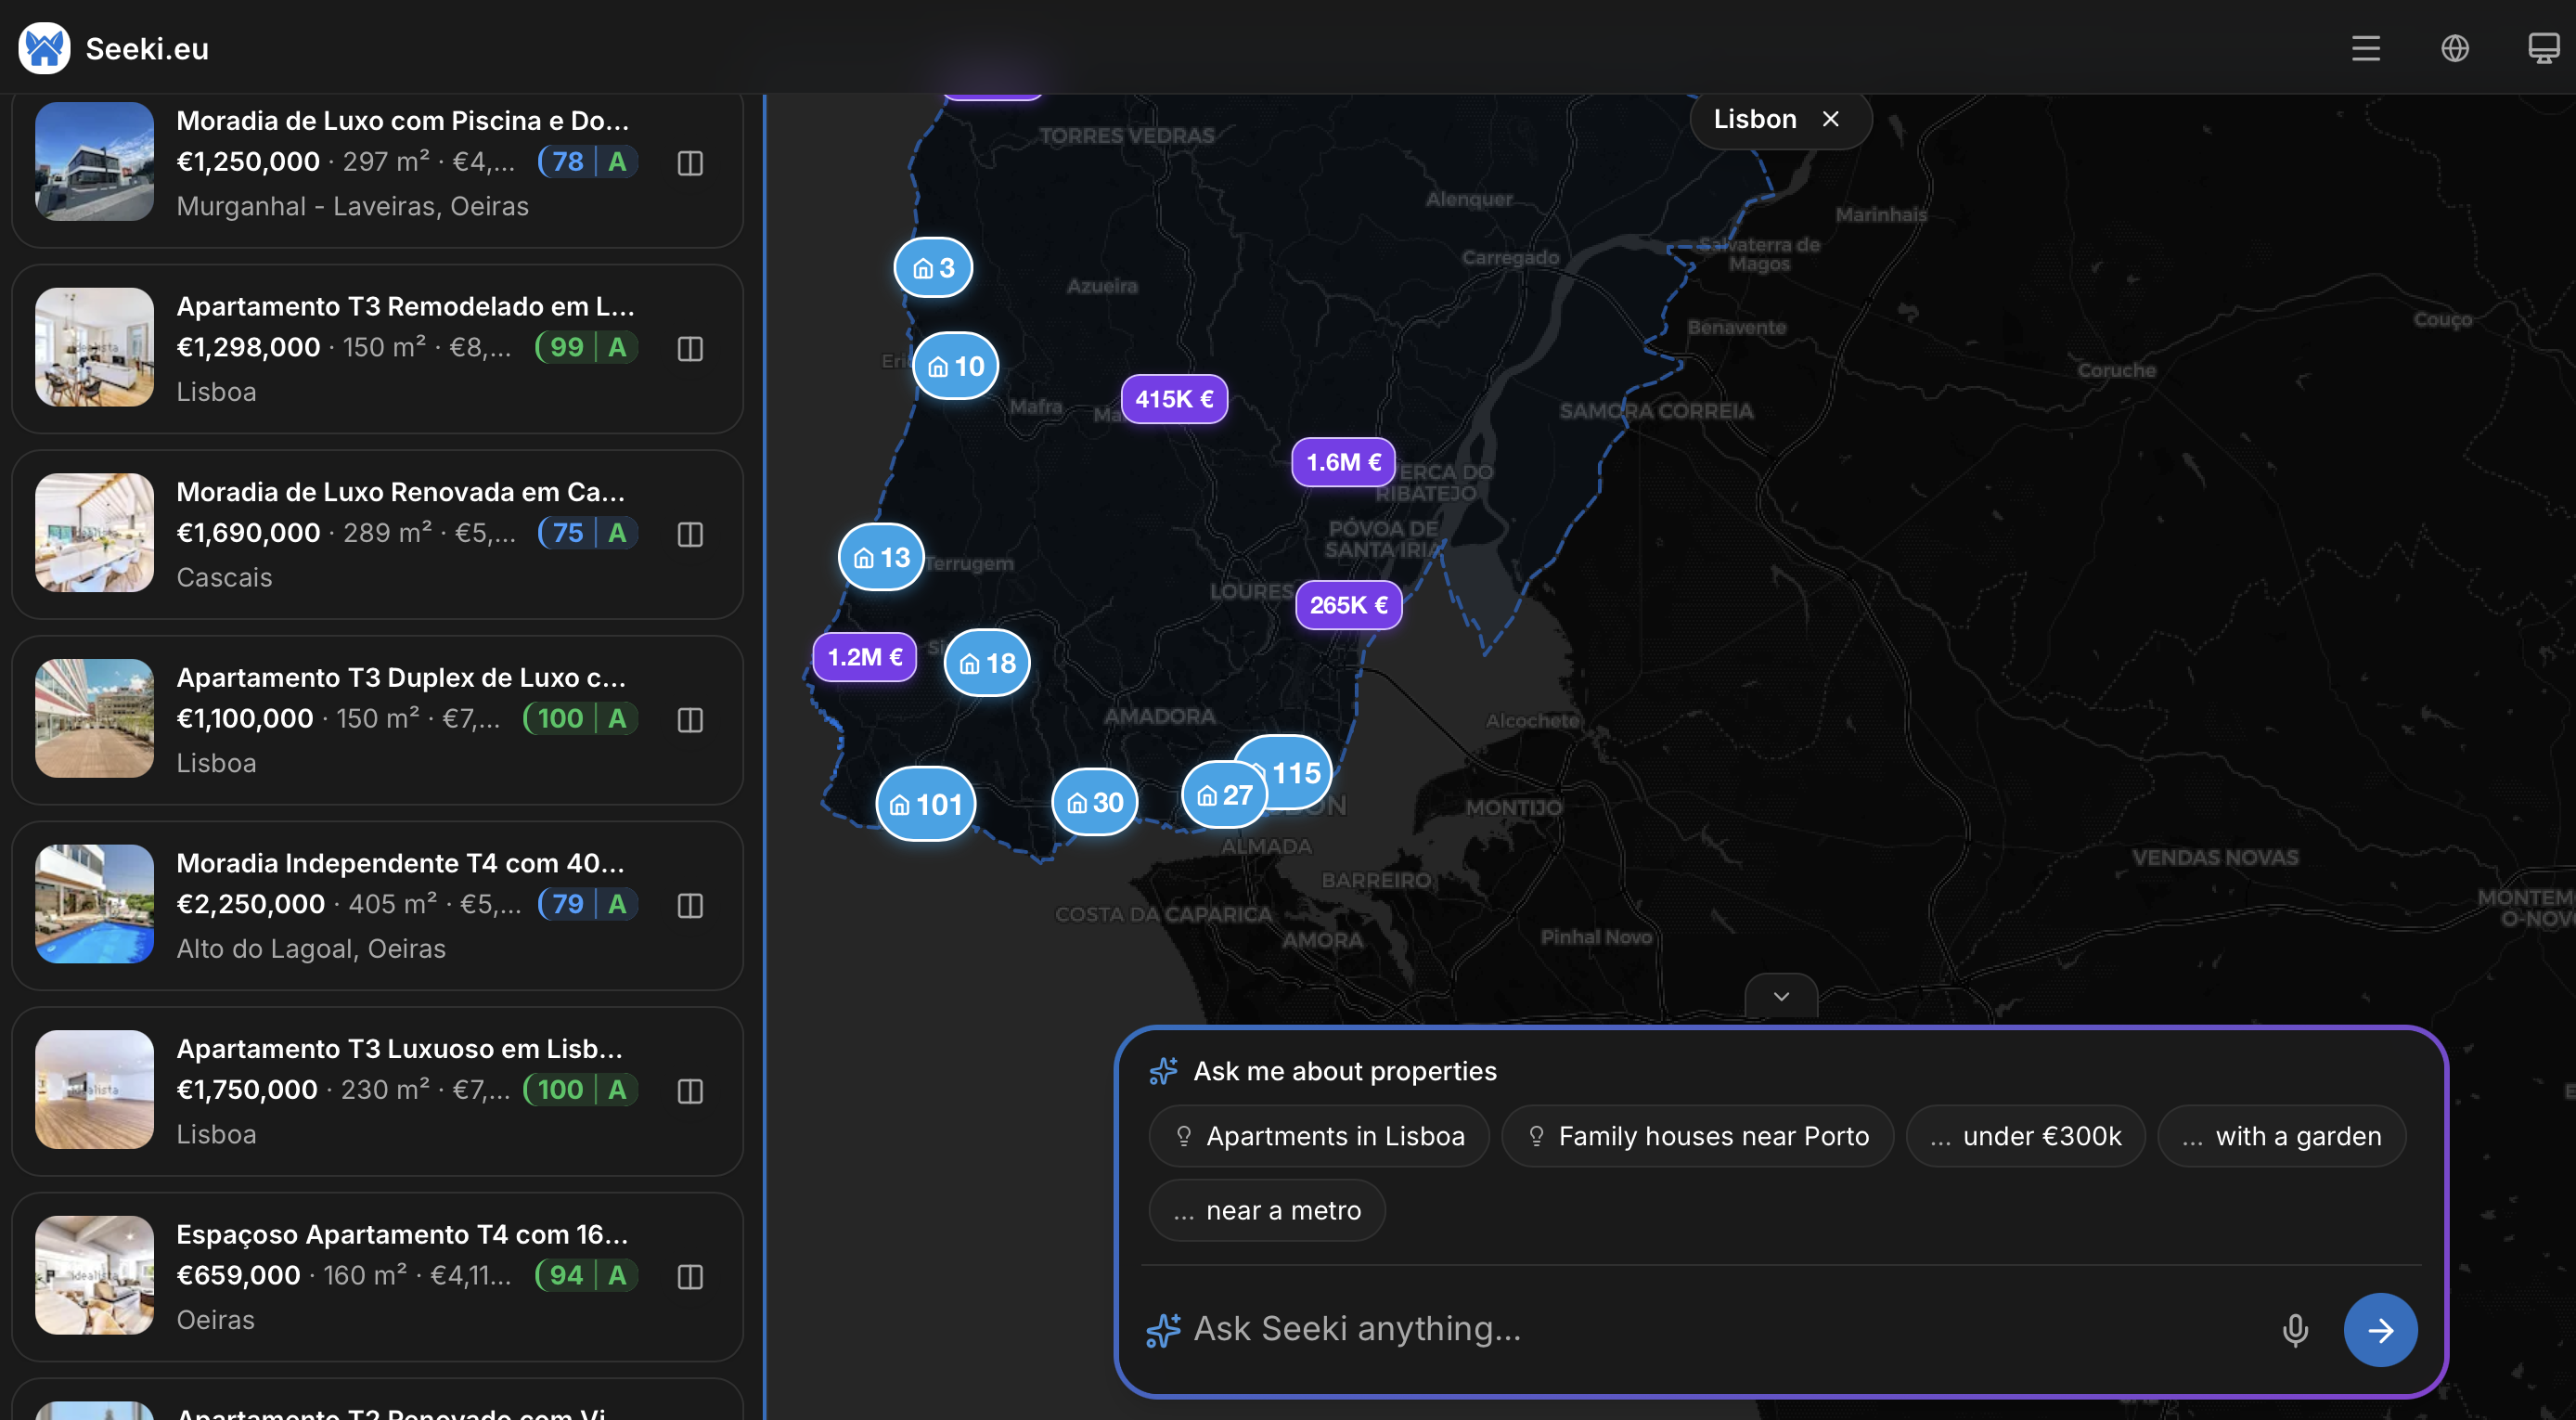Open the map cluster with 13 properties
The image size is (2576, 1420).
point(881,557)
